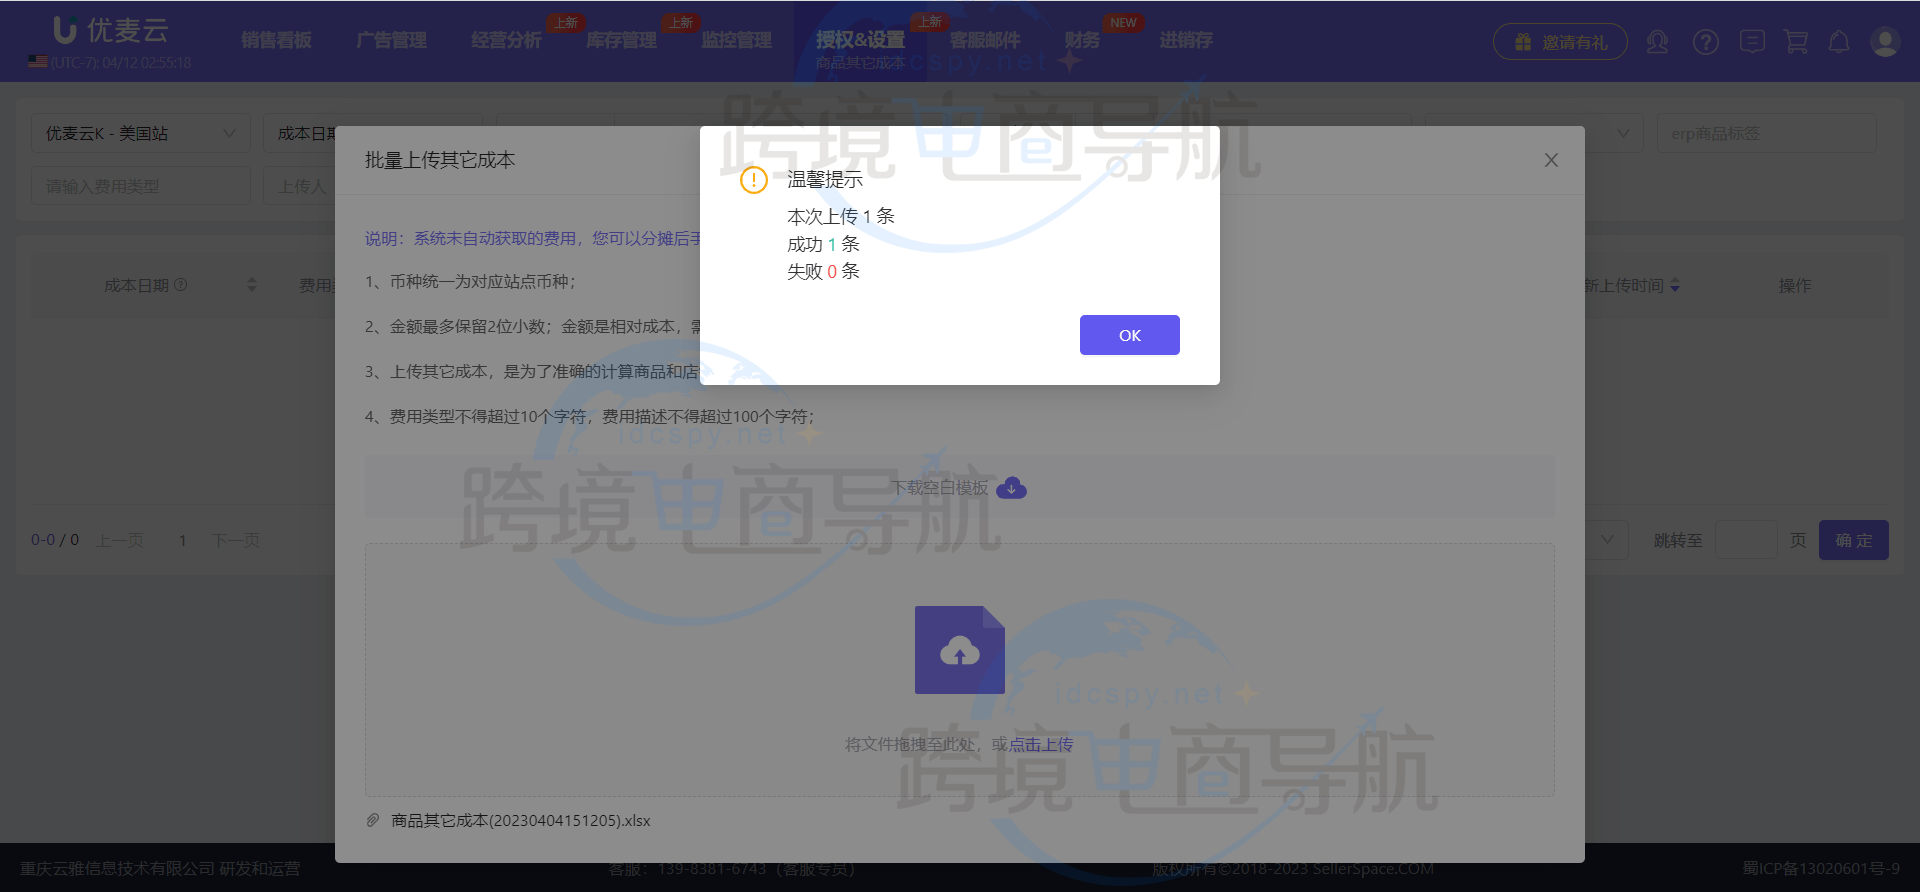
Task: Click the 点击上传 link
Action: [x=1041, y=744]
